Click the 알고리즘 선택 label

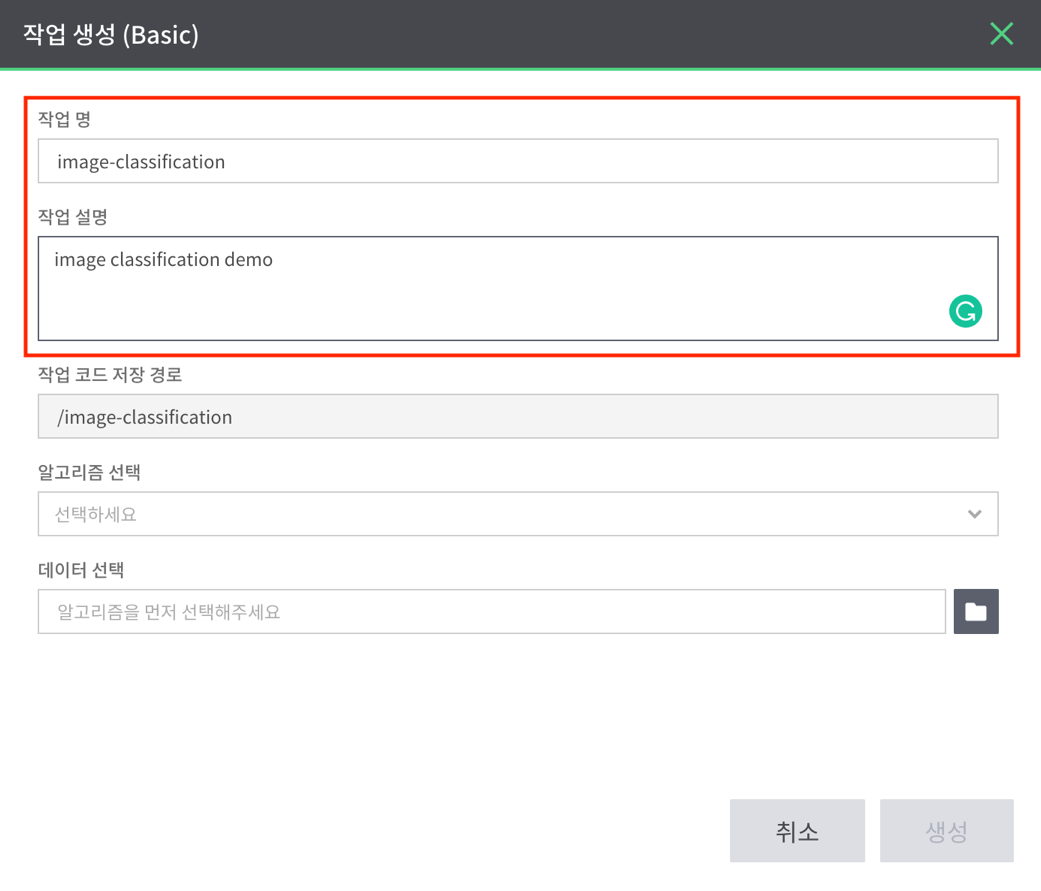pos(90,472)
